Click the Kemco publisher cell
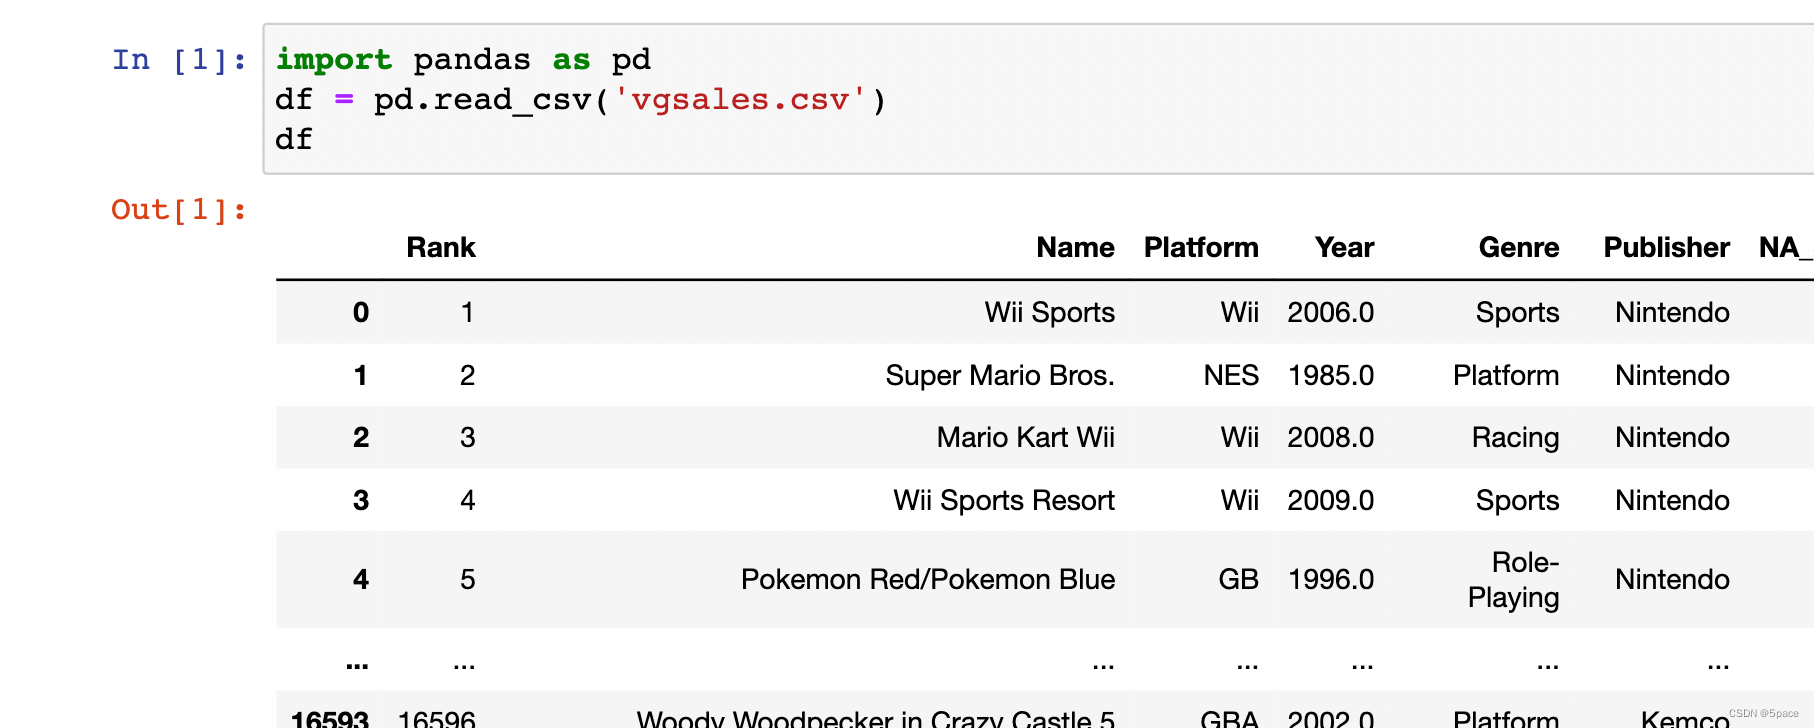 coord(1685,718)
